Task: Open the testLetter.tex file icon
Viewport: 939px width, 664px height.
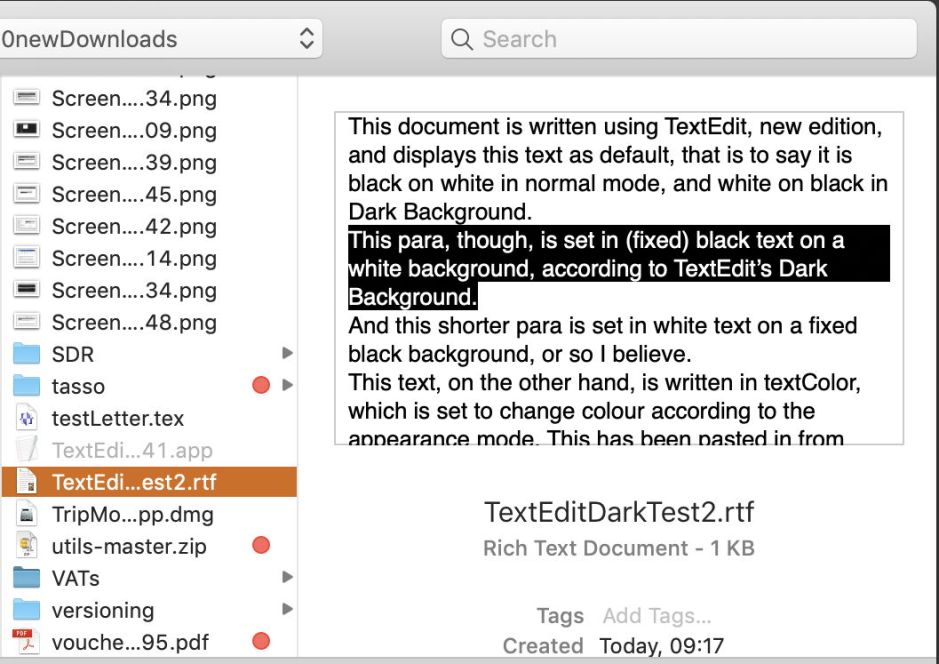Action: pos(29,418)
